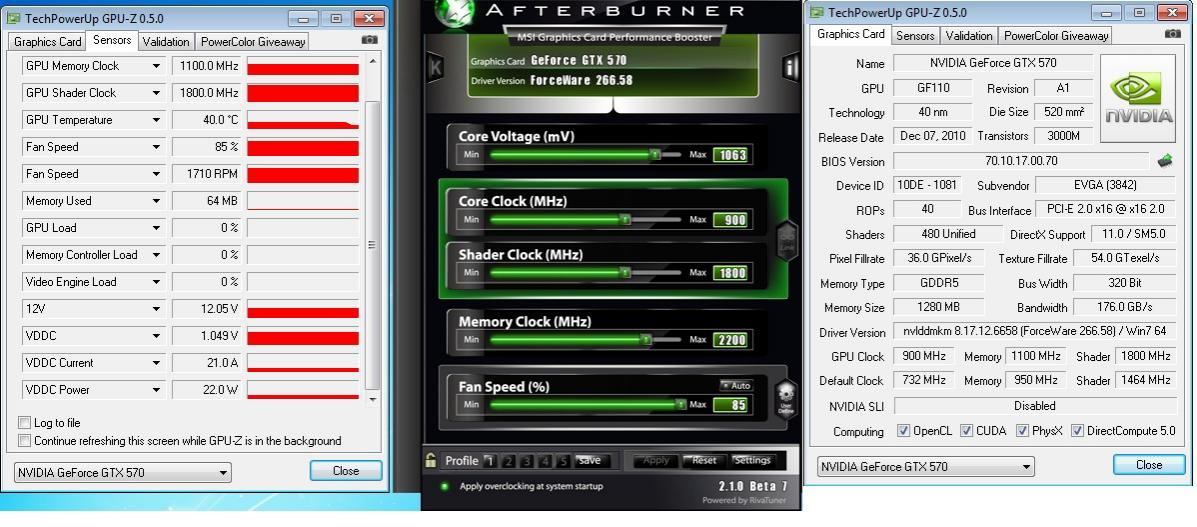Screen dimensions: 1197x527
Task: Open the VDDC Current sensor dropdown
Action: 156,363
